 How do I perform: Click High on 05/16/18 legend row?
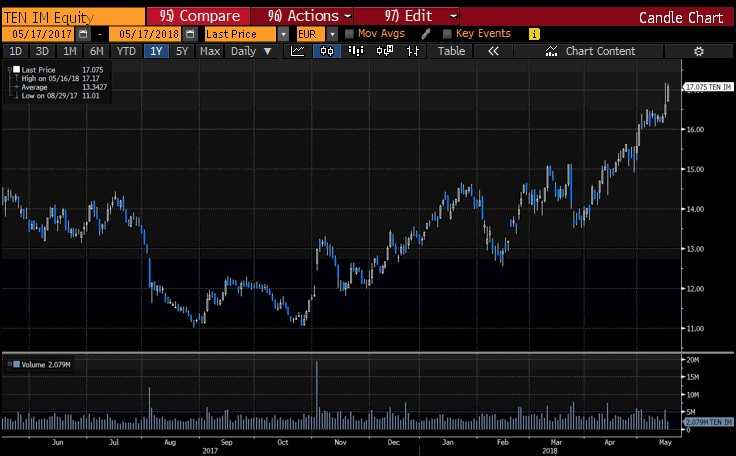[60, 78]
